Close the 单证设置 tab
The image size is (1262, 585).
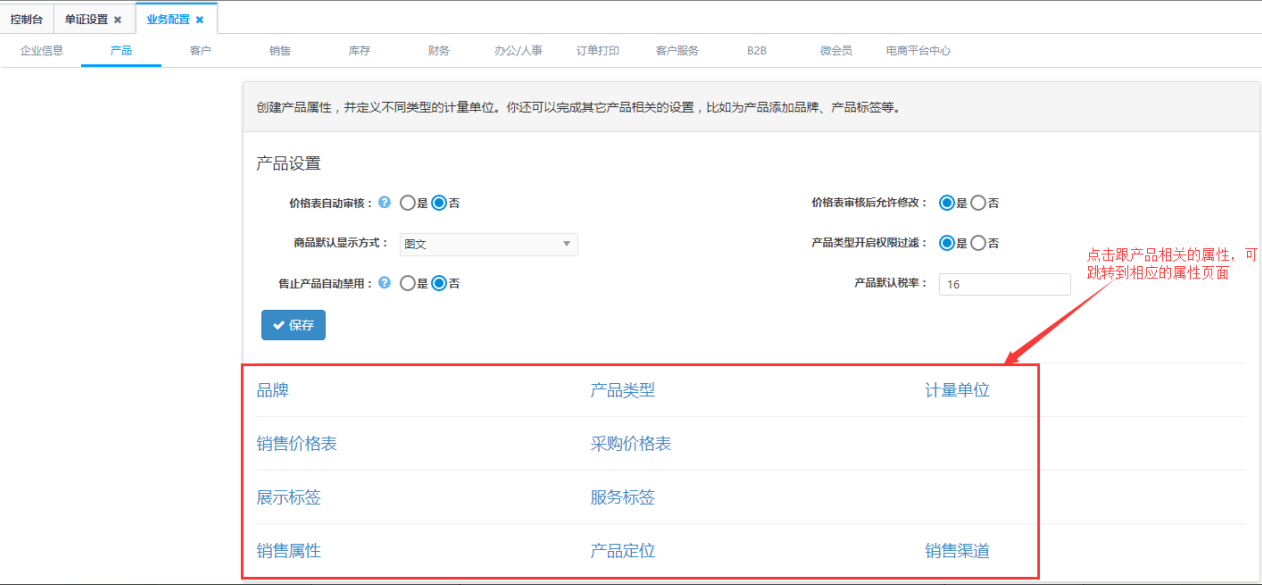coord(118,19)
